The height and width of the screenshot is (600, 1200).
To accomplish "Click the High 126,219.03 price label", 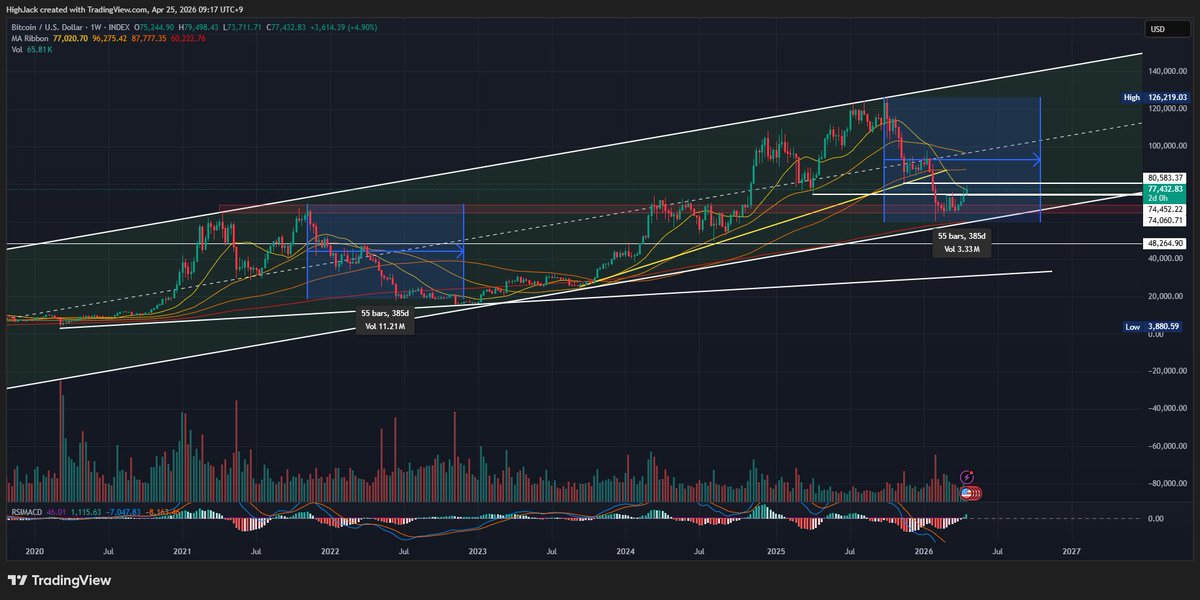I will 1155,97.
